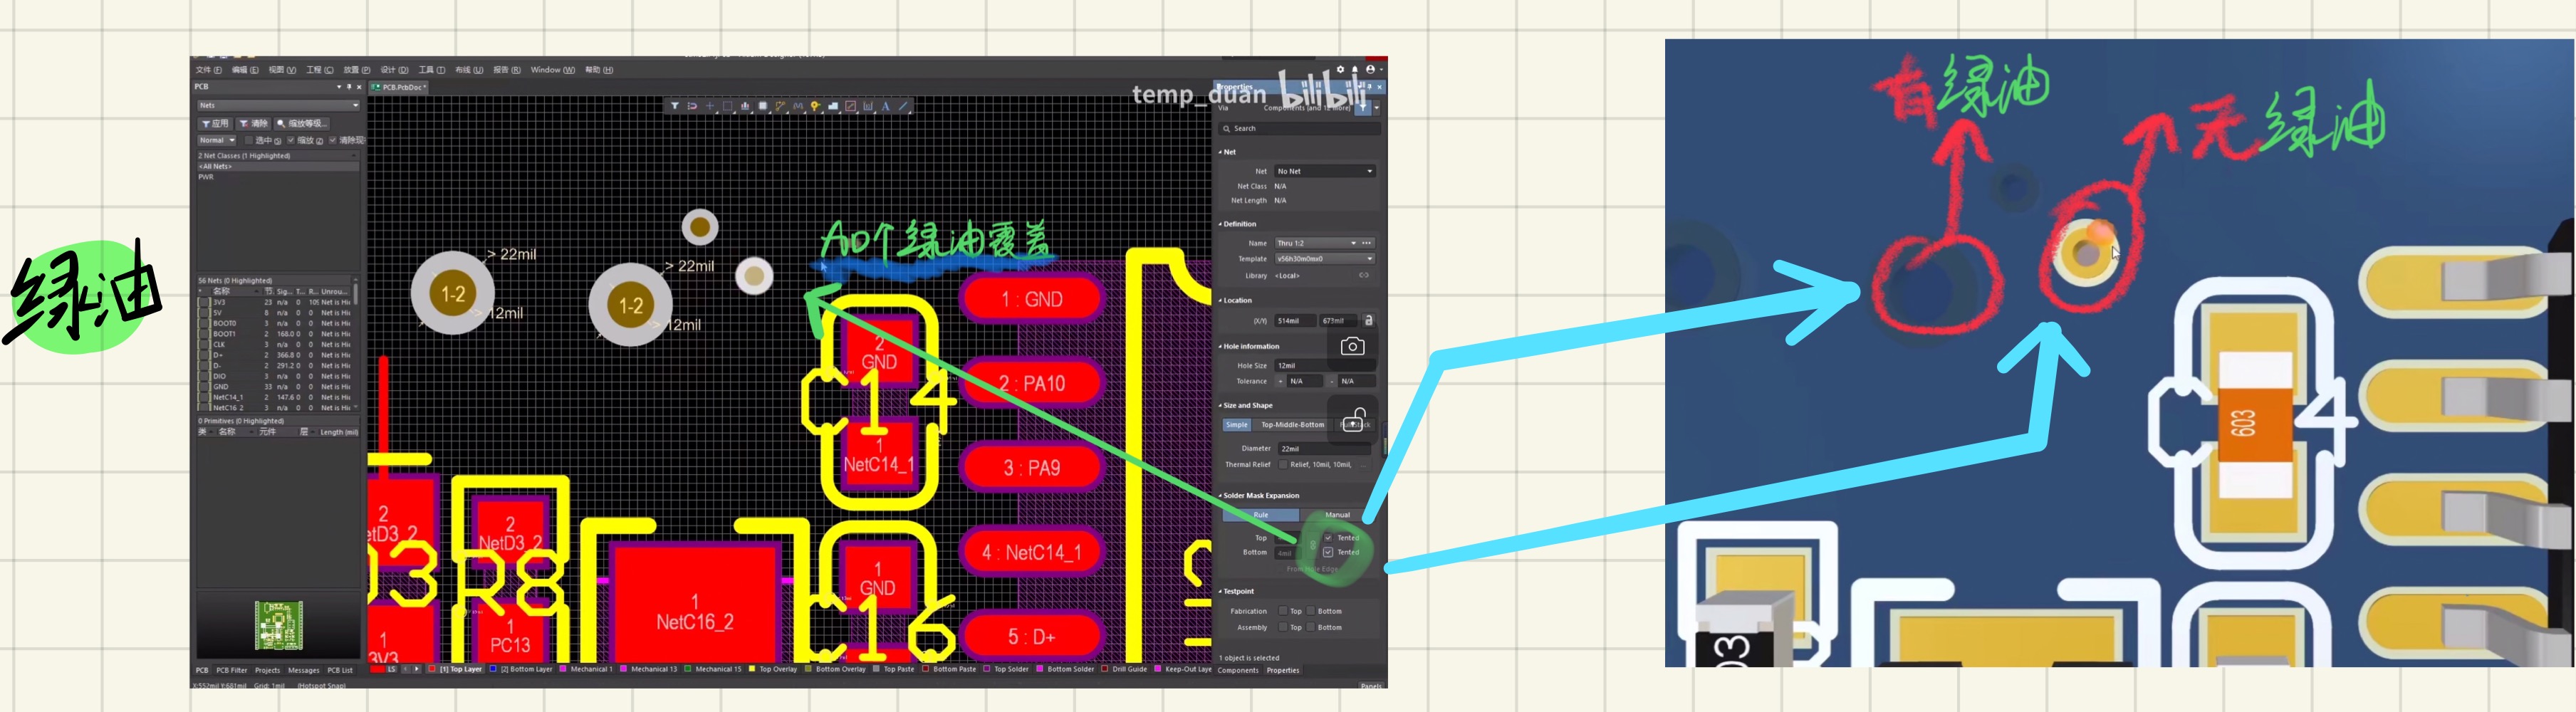Screen dimensions: 2576x712
Task: Click the 应用 apply button
Action: tap(215, 124)
